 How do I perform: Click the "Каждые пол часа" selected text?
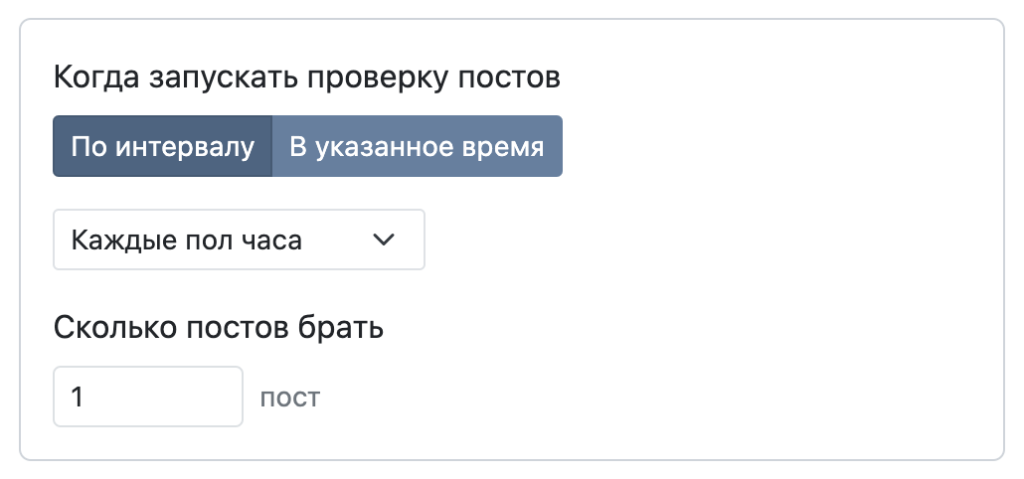point(187,240)
